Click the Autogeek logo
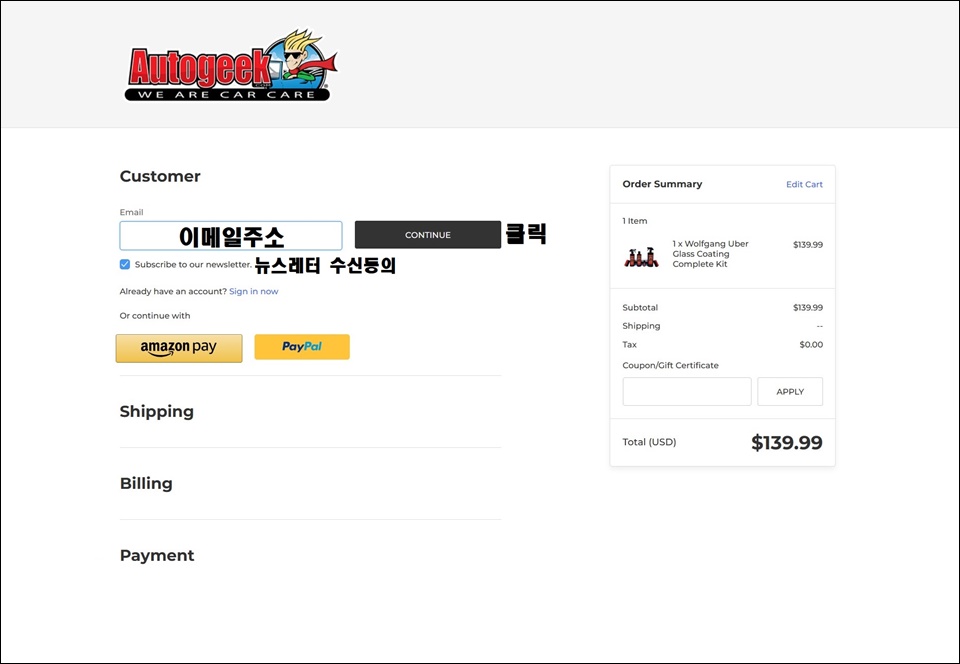The height and width of the screenshot is (664, 960). pyautogui.click(x=231, y=65)
